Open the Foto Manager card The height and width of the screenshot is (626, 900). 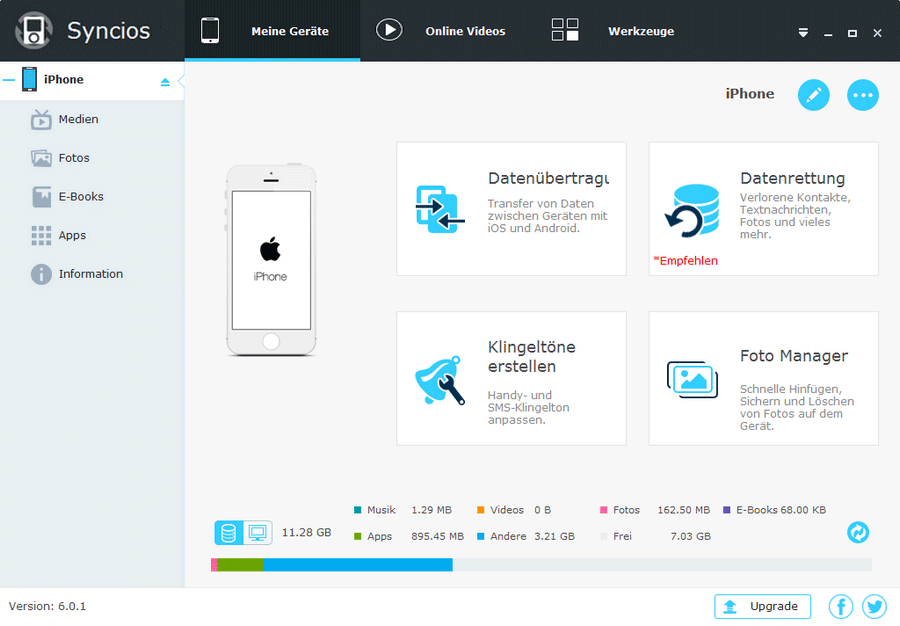(763, 378)
